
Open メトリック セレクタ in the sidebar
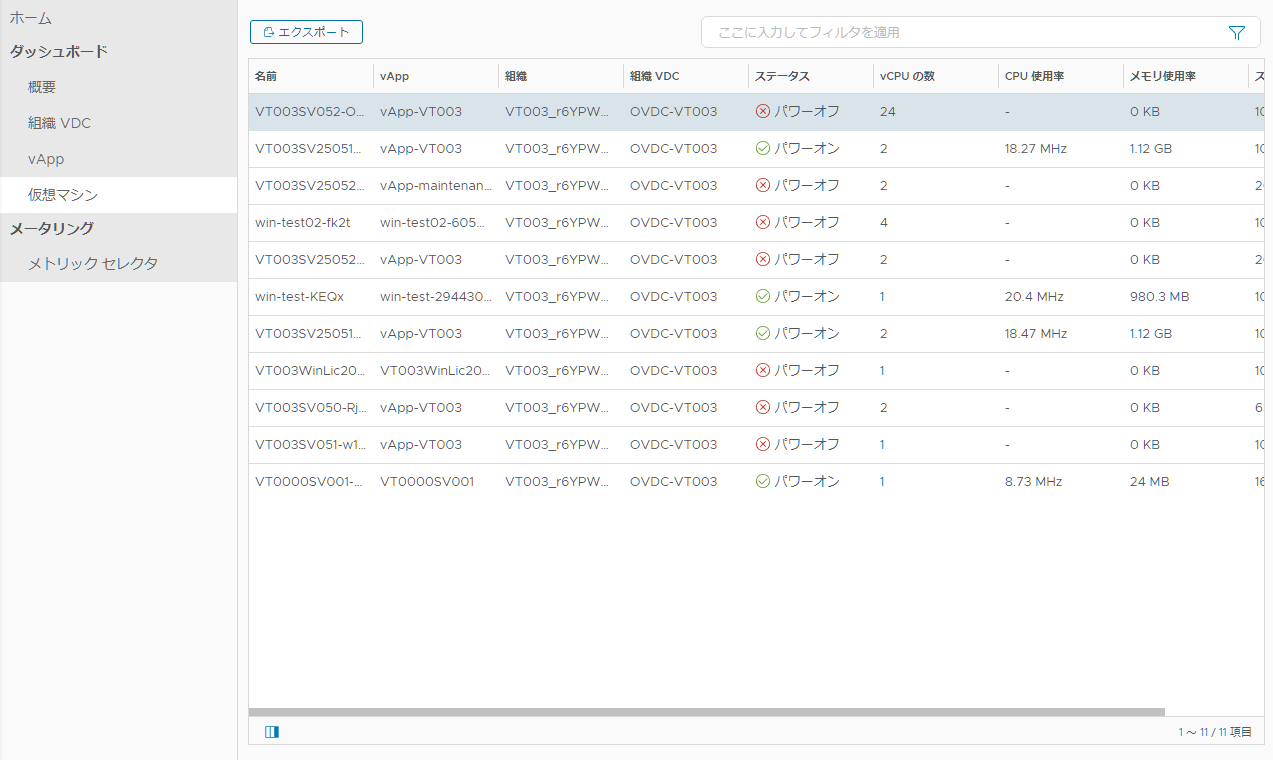pos(93,264)
